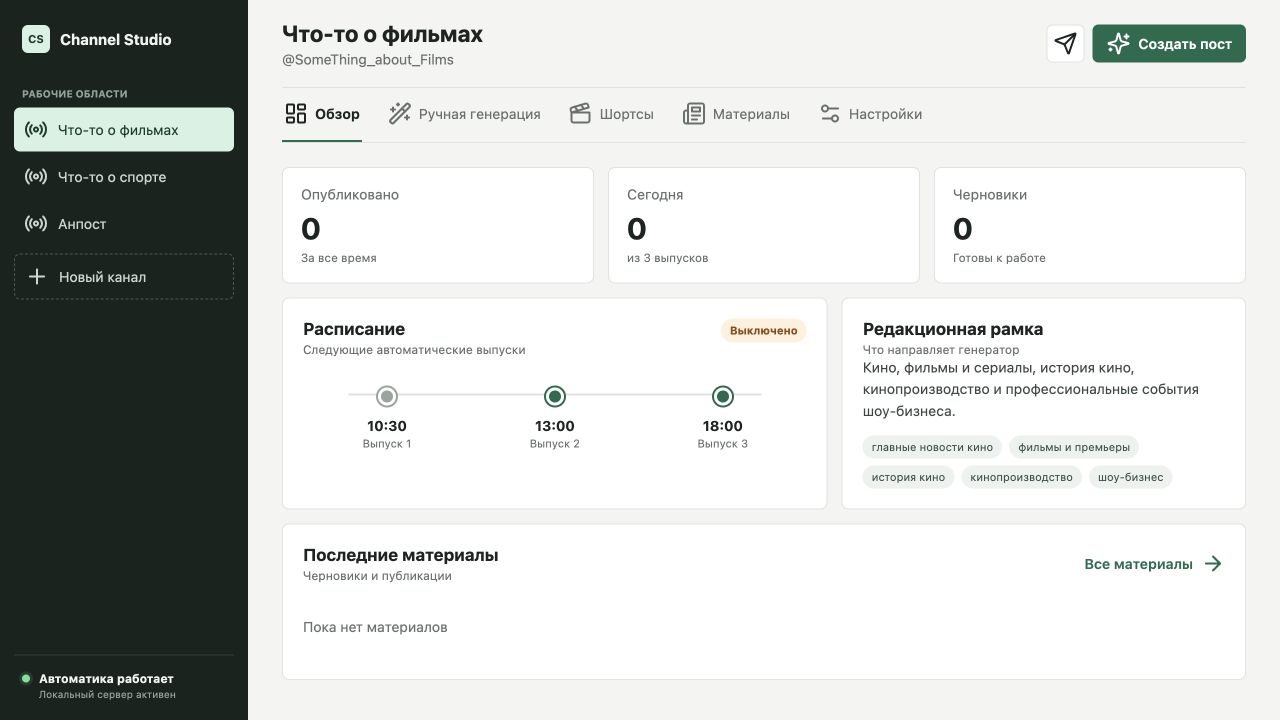Image resolution: width=1280 pixels, height=720 pixels.
Task: Click the sparkle icon on Создать пост
Action: click(1118, 44)
